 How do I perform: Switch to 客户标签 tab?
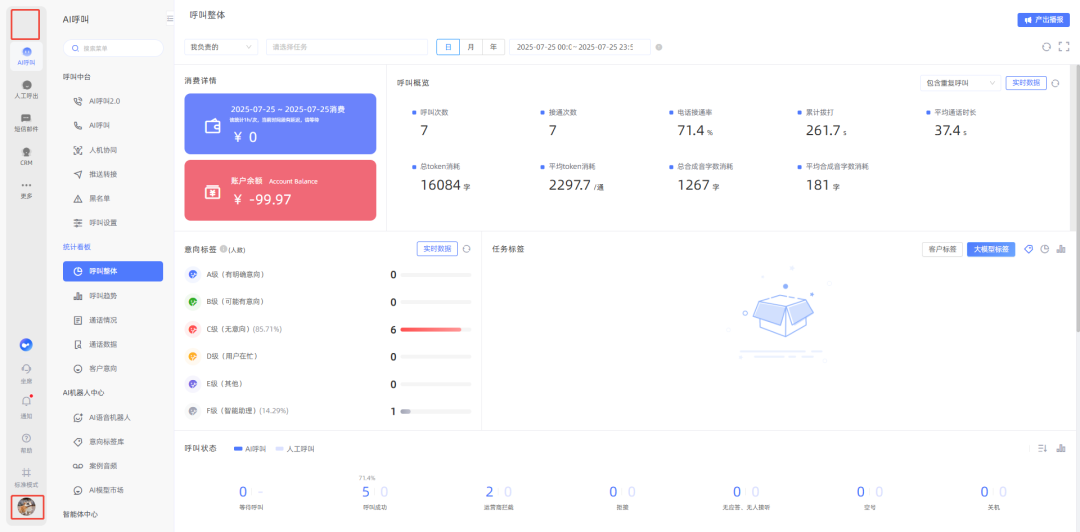tap(942, 249)
